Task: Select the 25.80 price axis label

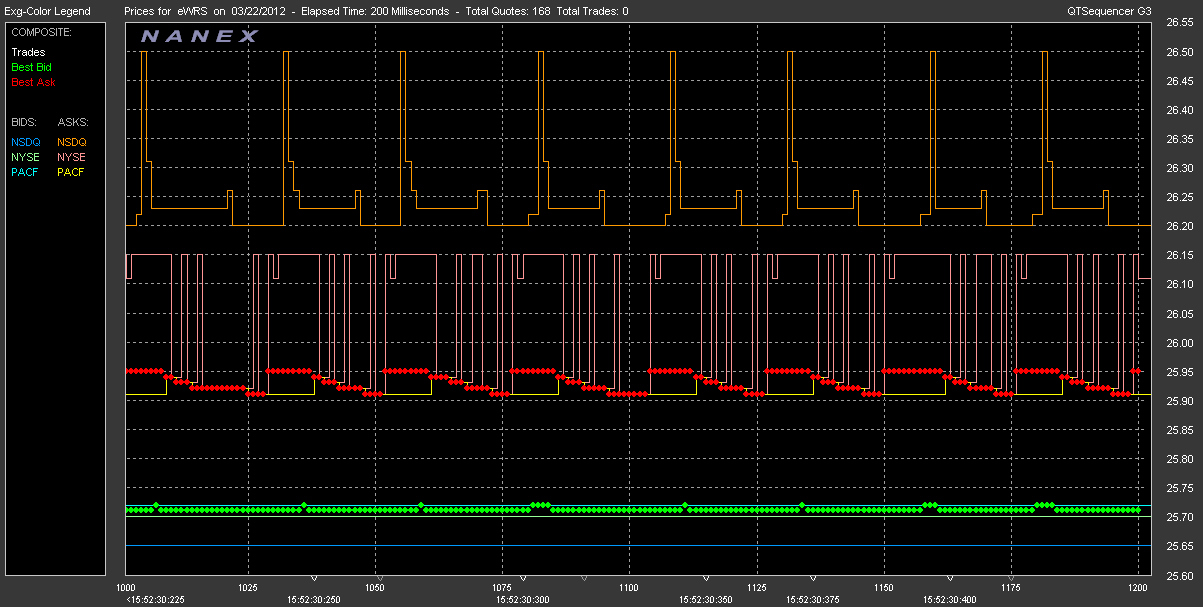Action: tap(1180, 459)
